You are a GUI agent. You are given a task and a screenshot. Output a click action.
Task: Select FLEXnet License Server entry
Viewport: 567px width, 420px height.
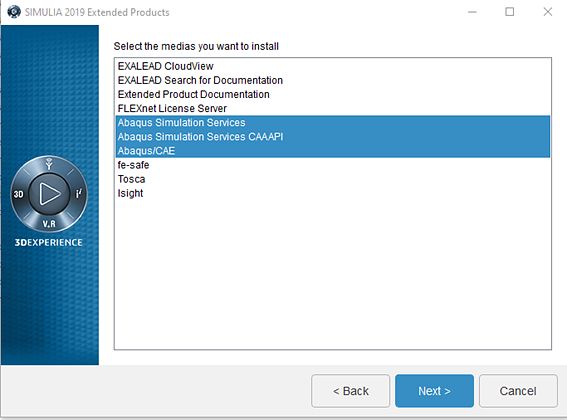[333, 109]
